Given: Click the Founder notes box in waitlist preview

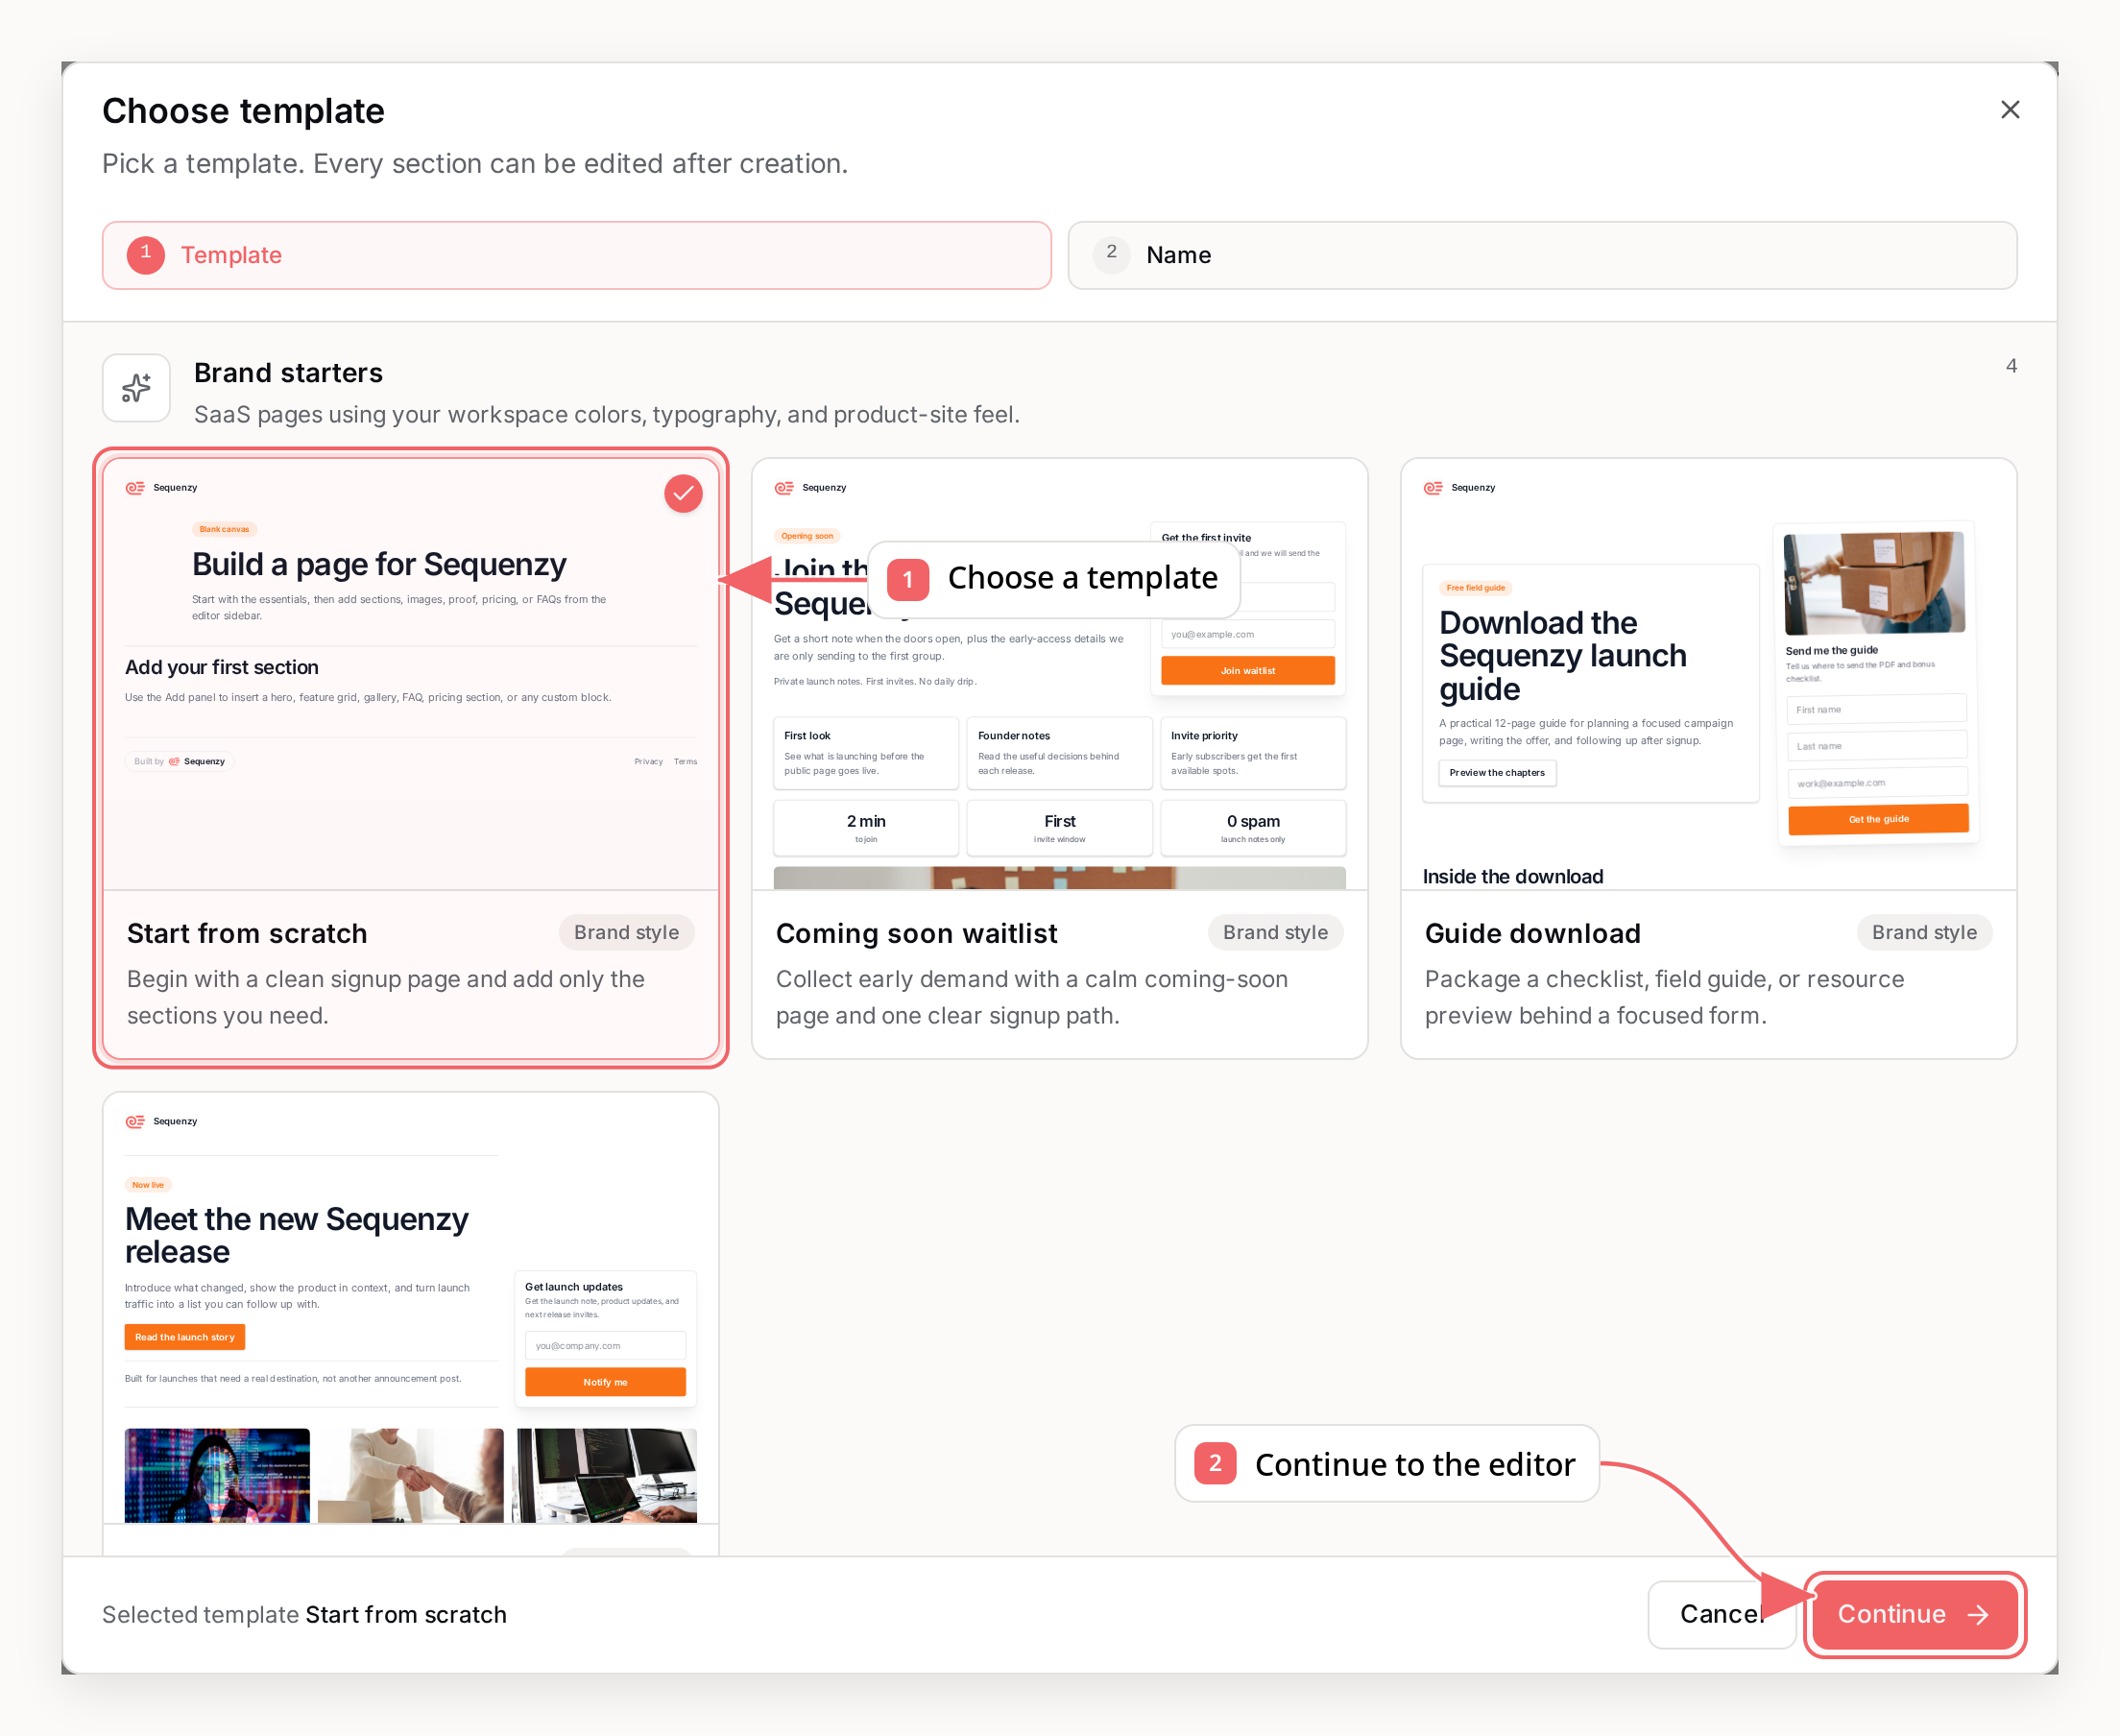Looking at the screenshot, I should [x=1059, y=753].
